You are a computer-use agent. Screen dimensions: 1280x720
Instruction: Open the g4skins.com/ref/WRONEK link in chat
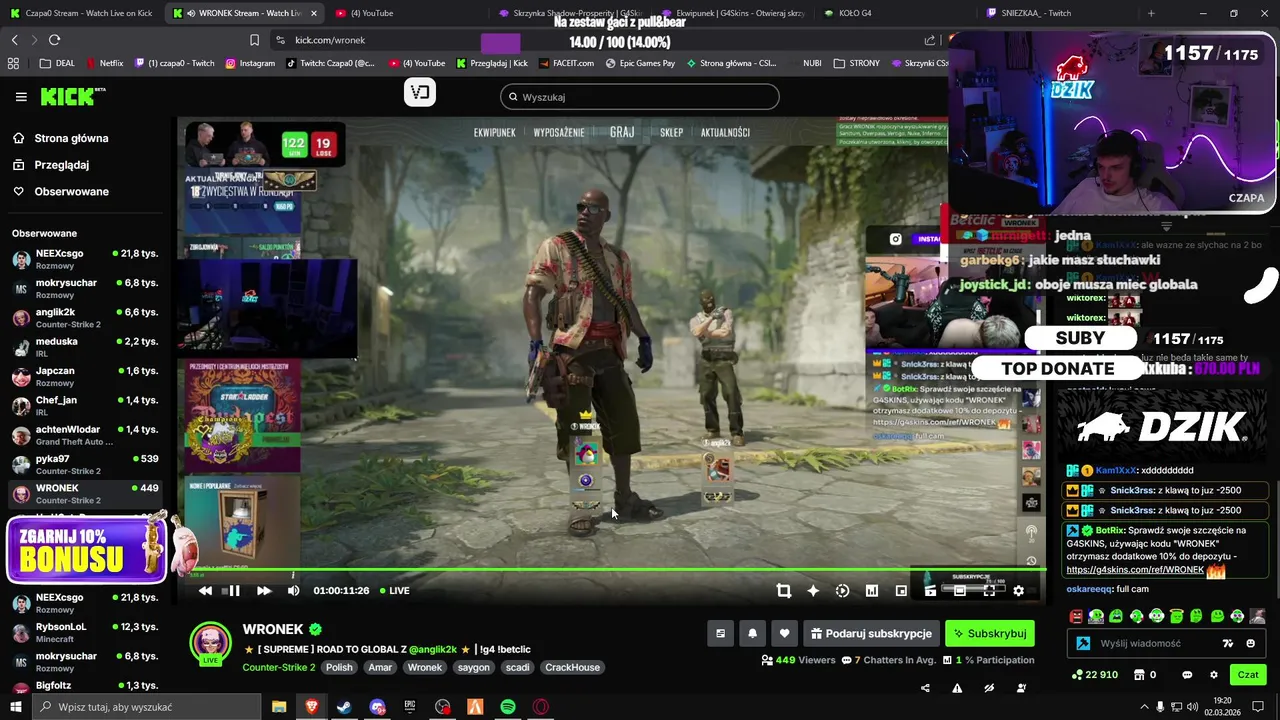point(1135,570)
